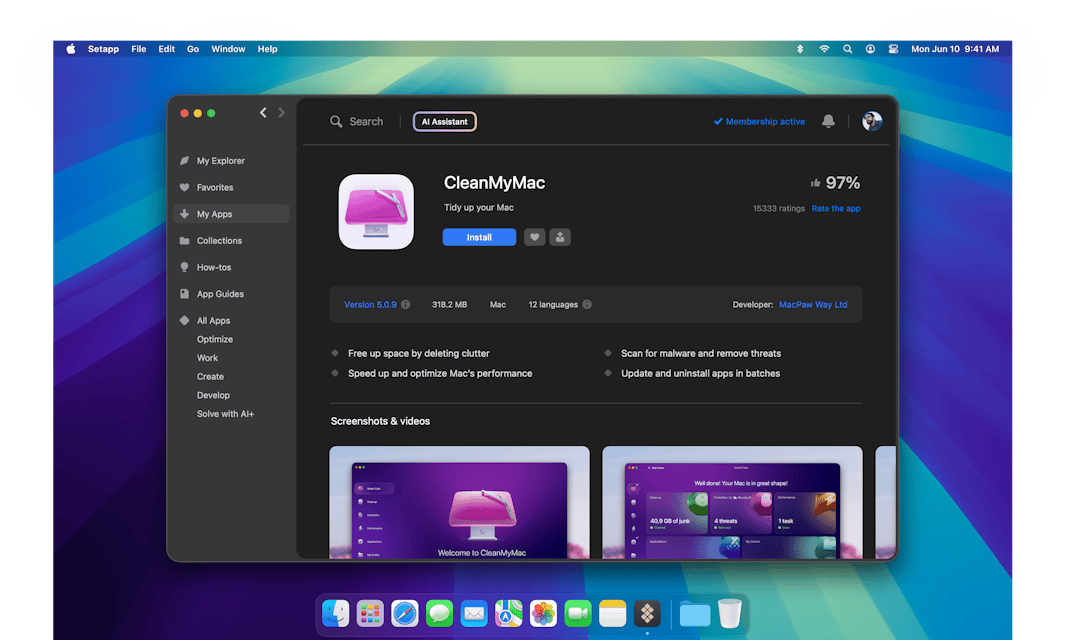Go back with the left chevron

[263, 113]
